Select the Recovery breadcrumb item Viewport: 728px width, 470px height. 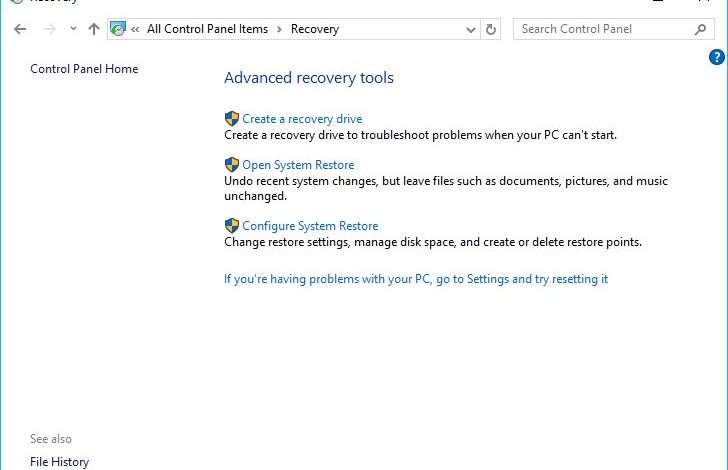coord(315,29)
